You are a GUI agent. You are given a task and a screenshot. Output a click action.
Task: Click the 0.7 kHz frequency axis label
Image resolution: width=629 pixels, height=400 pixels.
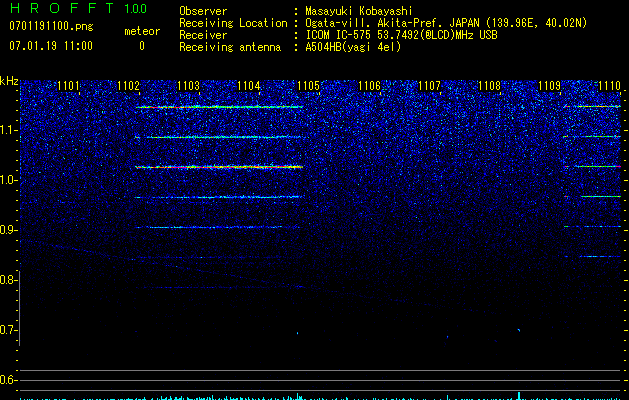8,330
